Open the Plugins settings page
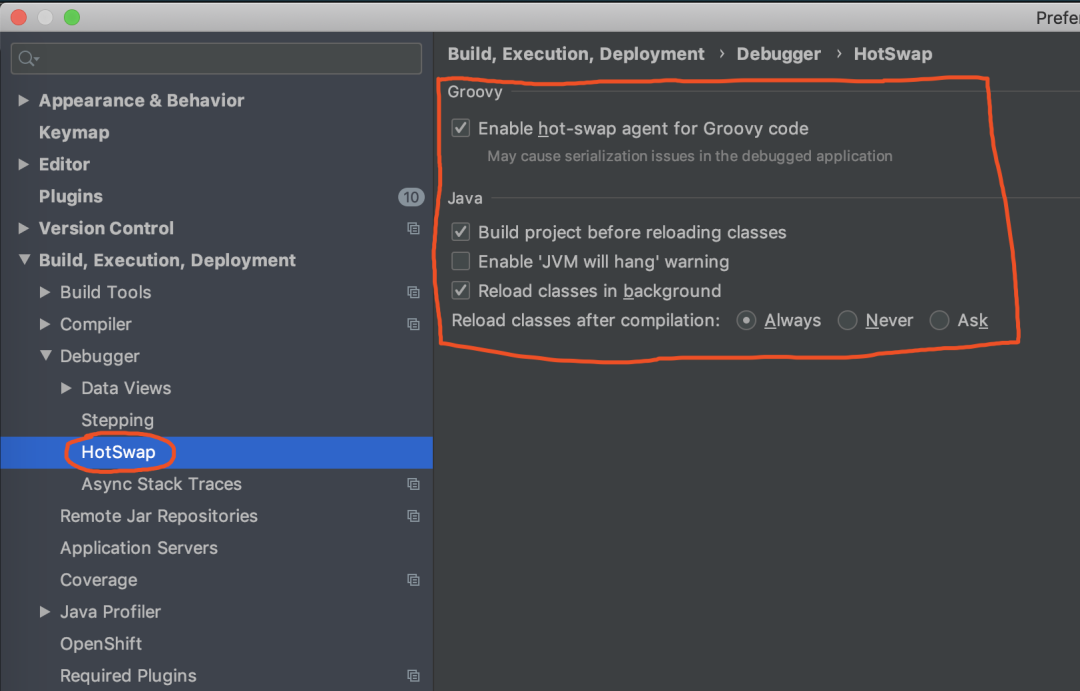The height and width of the screenshot is (691, 1080). tap(70, 196)
